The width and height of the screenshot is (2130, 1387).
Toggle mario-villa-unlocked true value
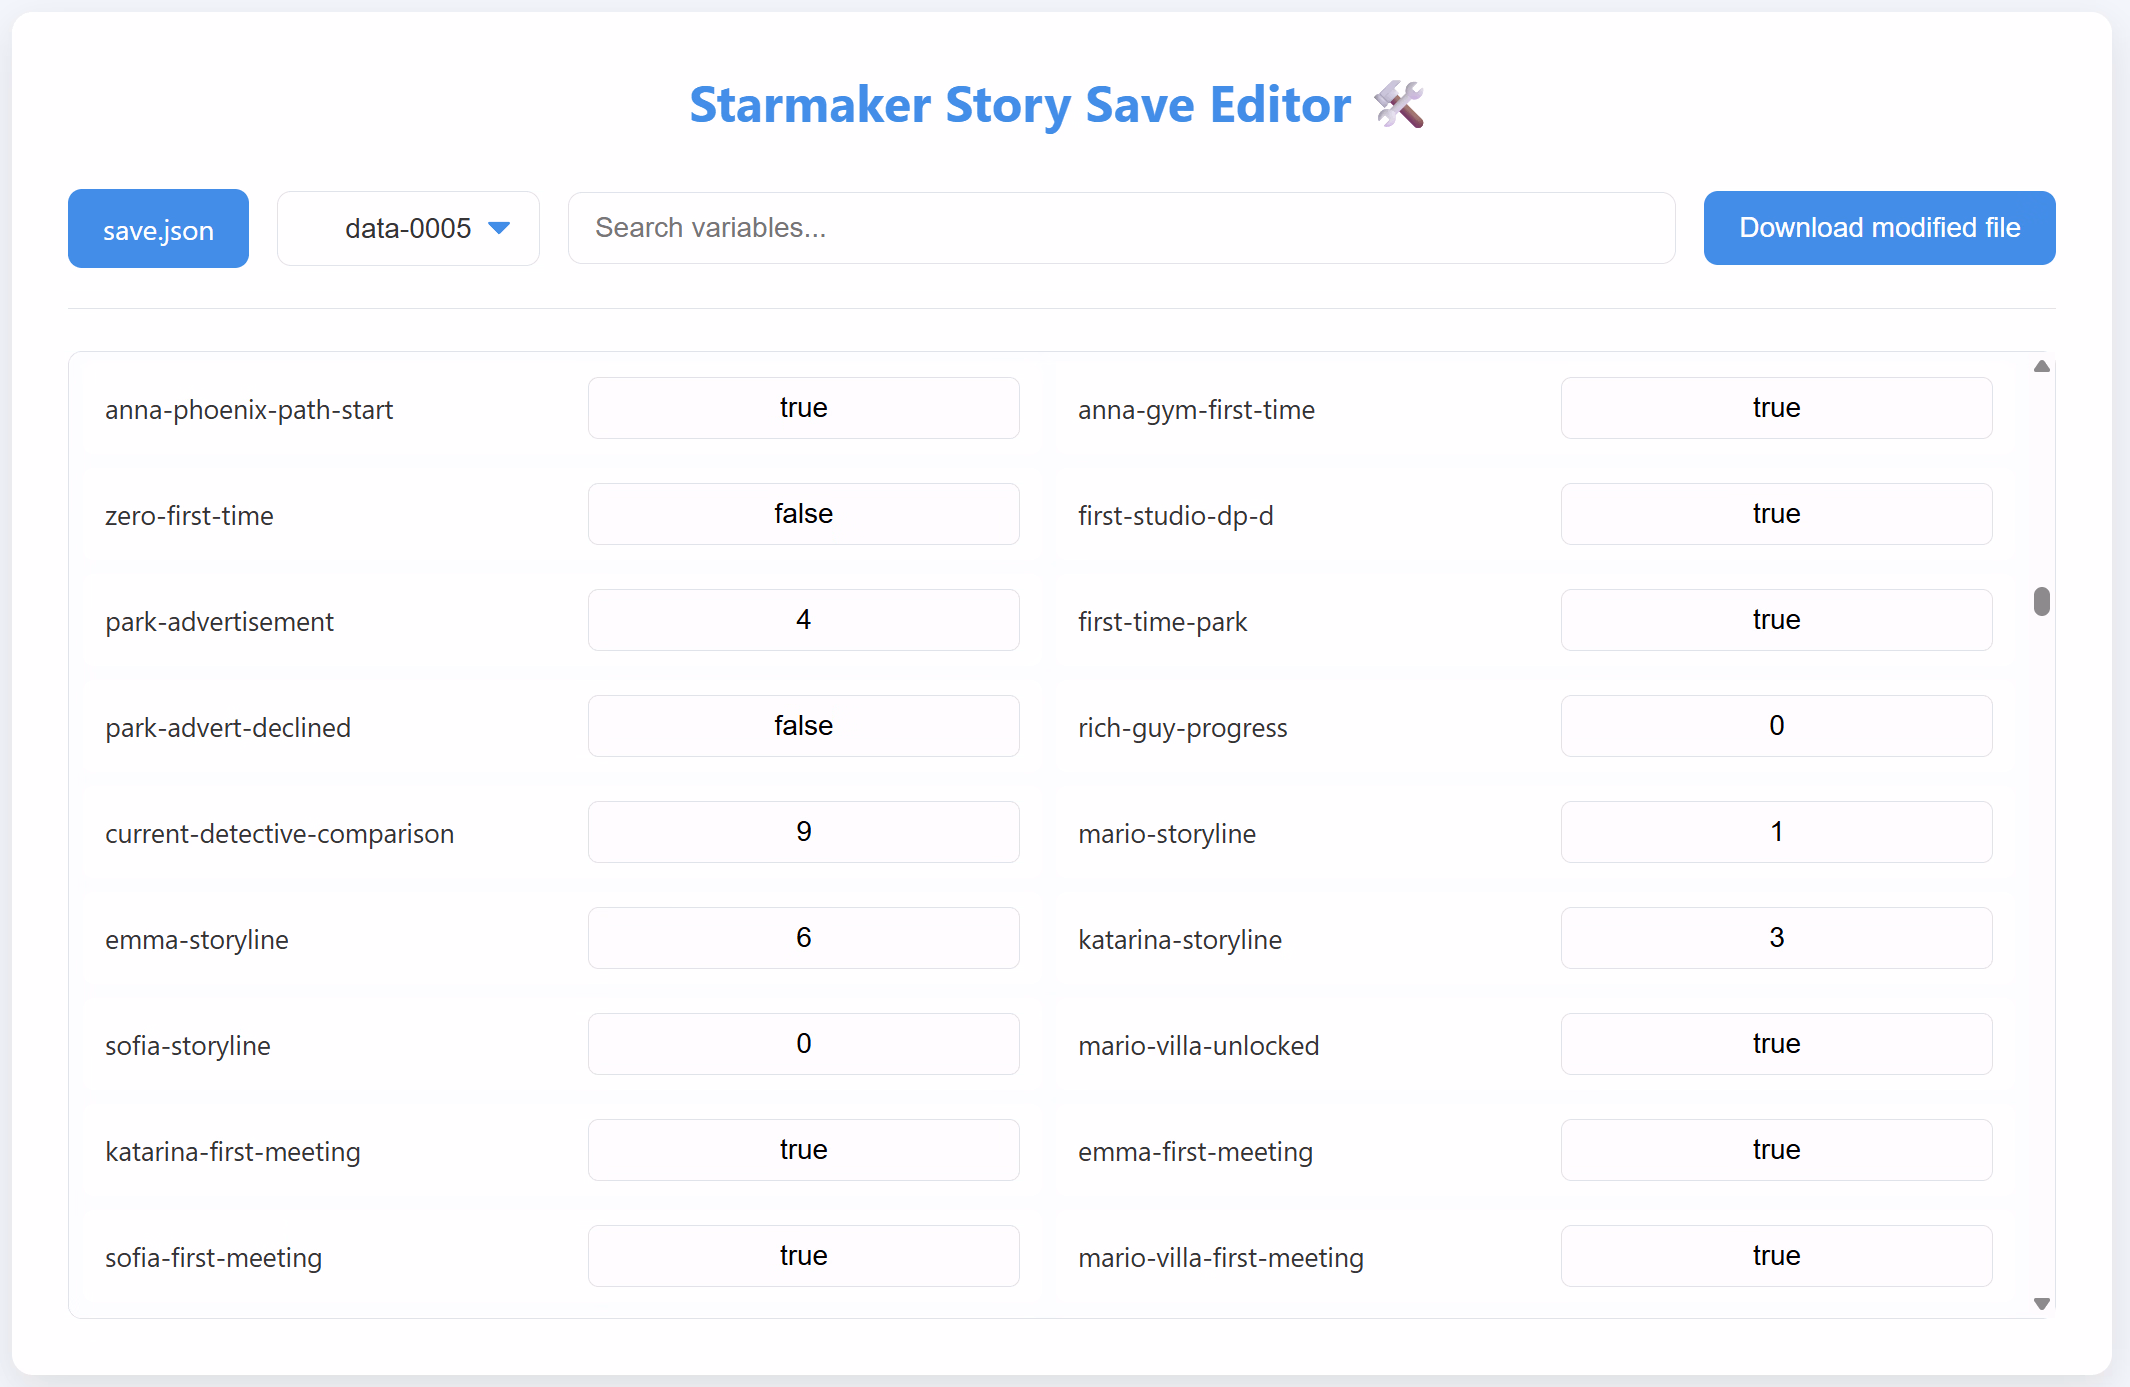click(x=1776, y=1044)
